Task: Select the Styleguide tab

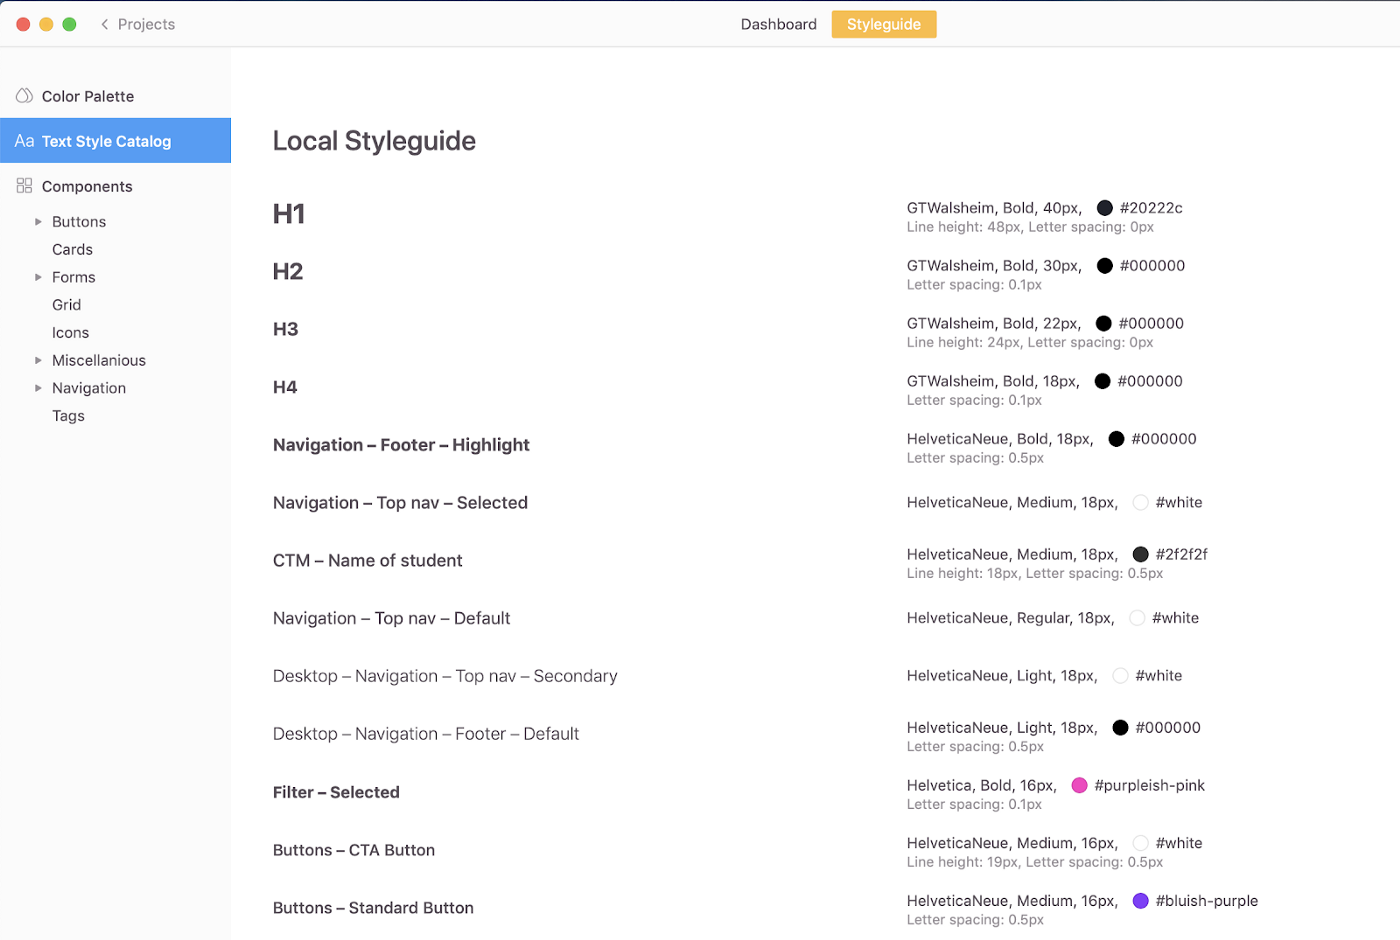Action: (883, 24)
